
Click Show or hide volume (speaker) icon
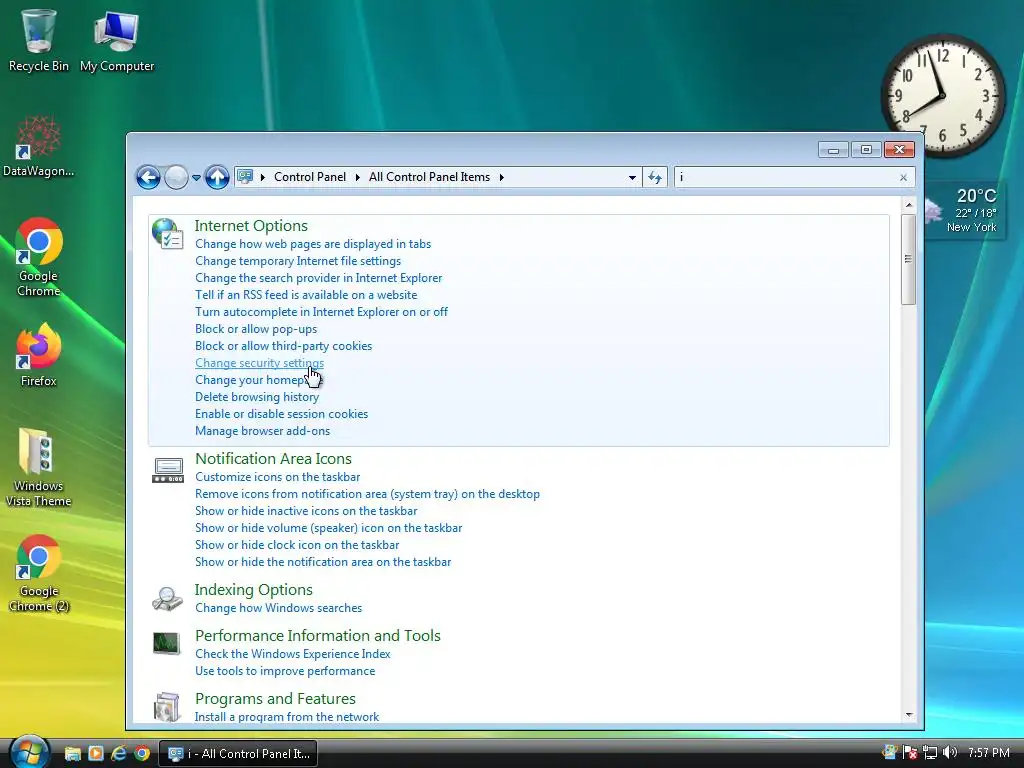click(x=328, y=528)
